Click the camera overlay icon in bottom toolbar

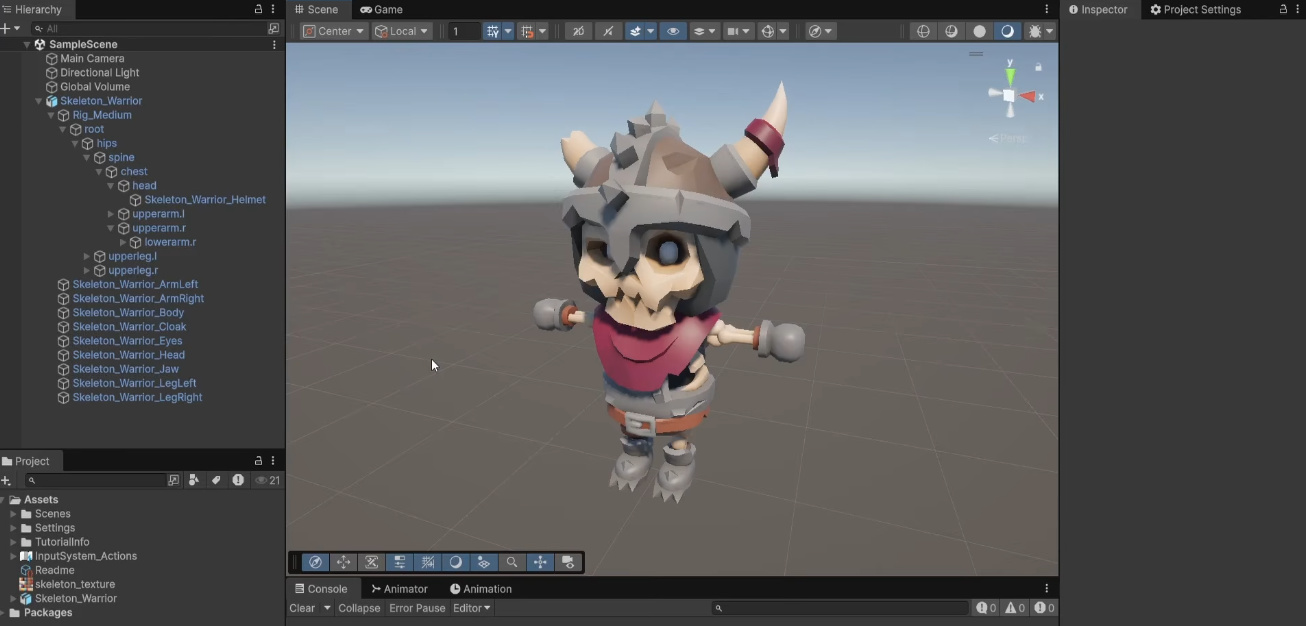[x=568, y=562]
